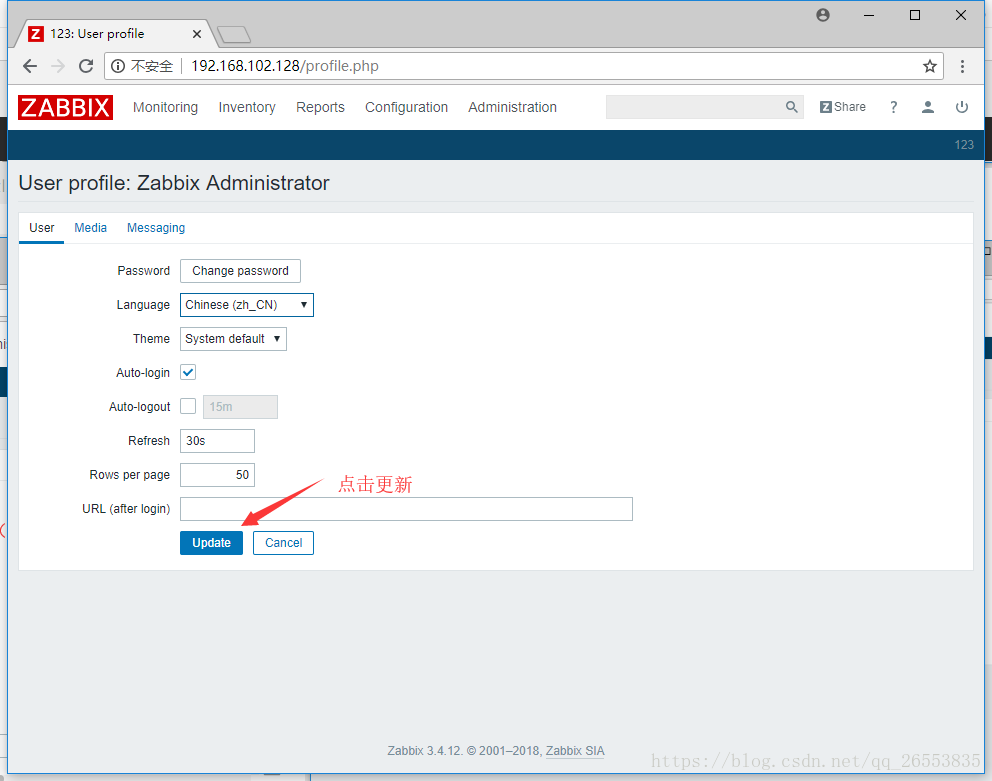The image size is (992, 781).
Task: Minimize the browser window
Action: pyautogui.click(x=869, y=15)
